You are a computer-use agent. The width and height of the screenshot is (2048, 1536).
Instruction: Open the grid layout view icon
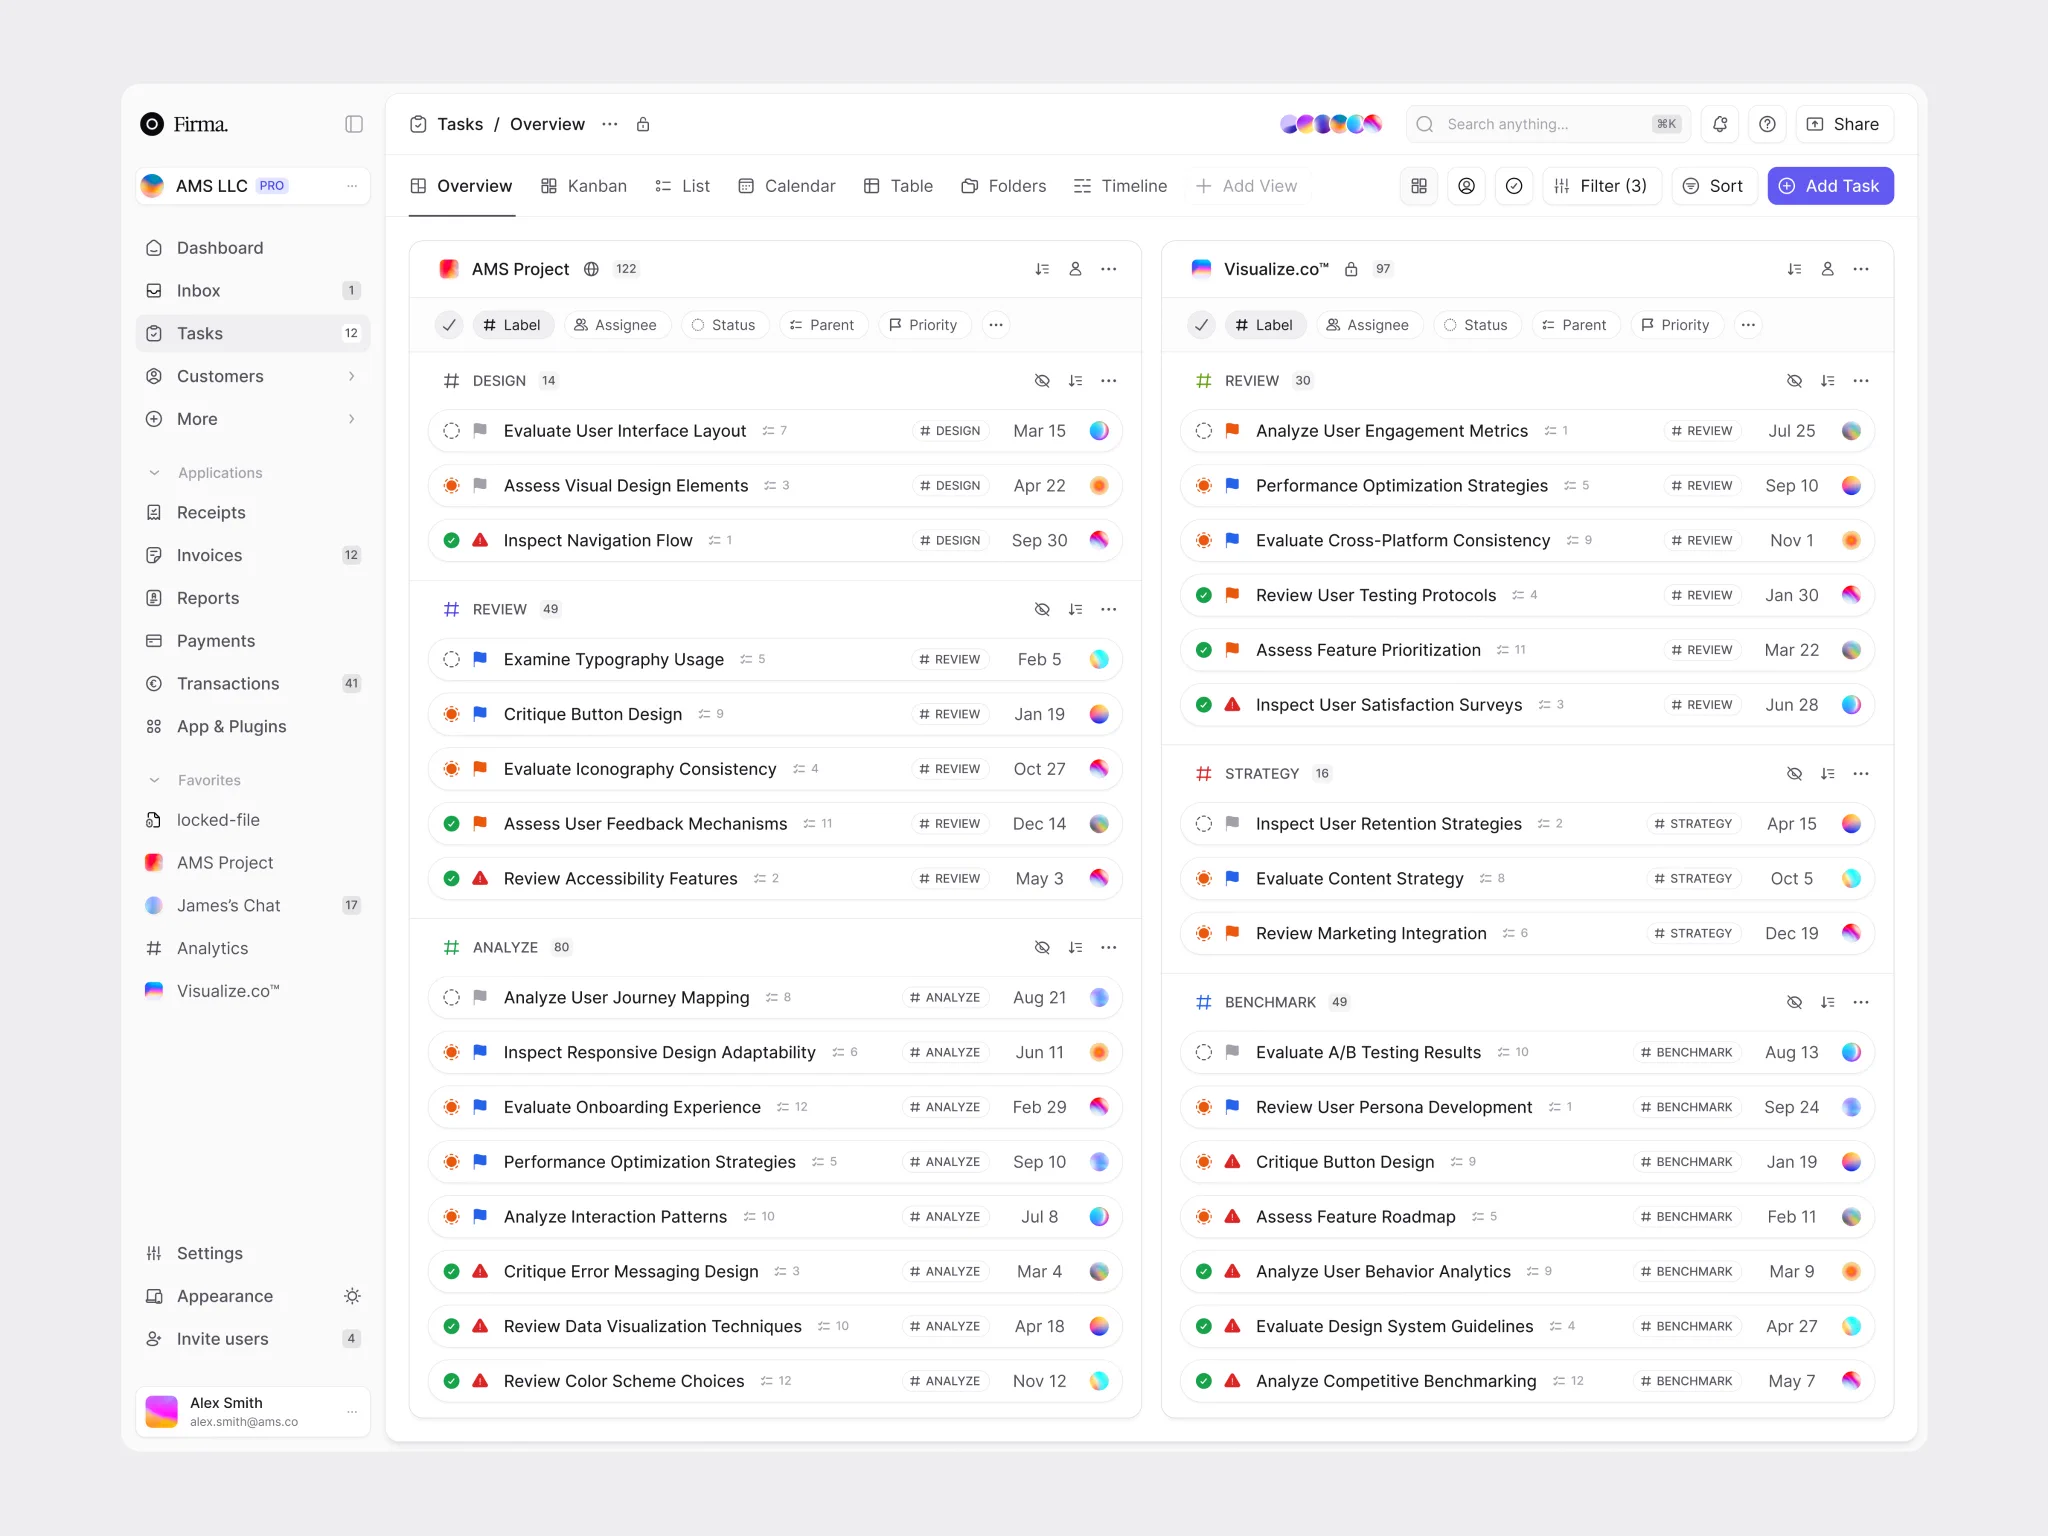(x=1419, y=186)
